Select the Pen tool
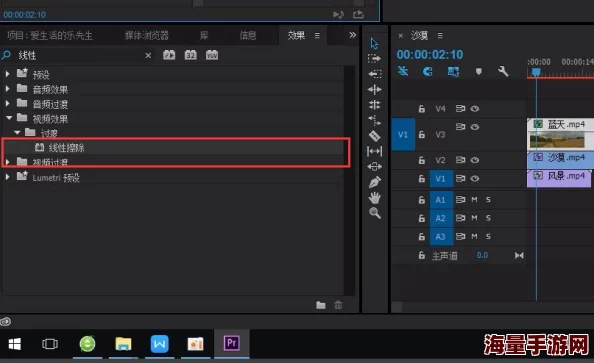The image size is (594, 363). [x=375, y=182]
